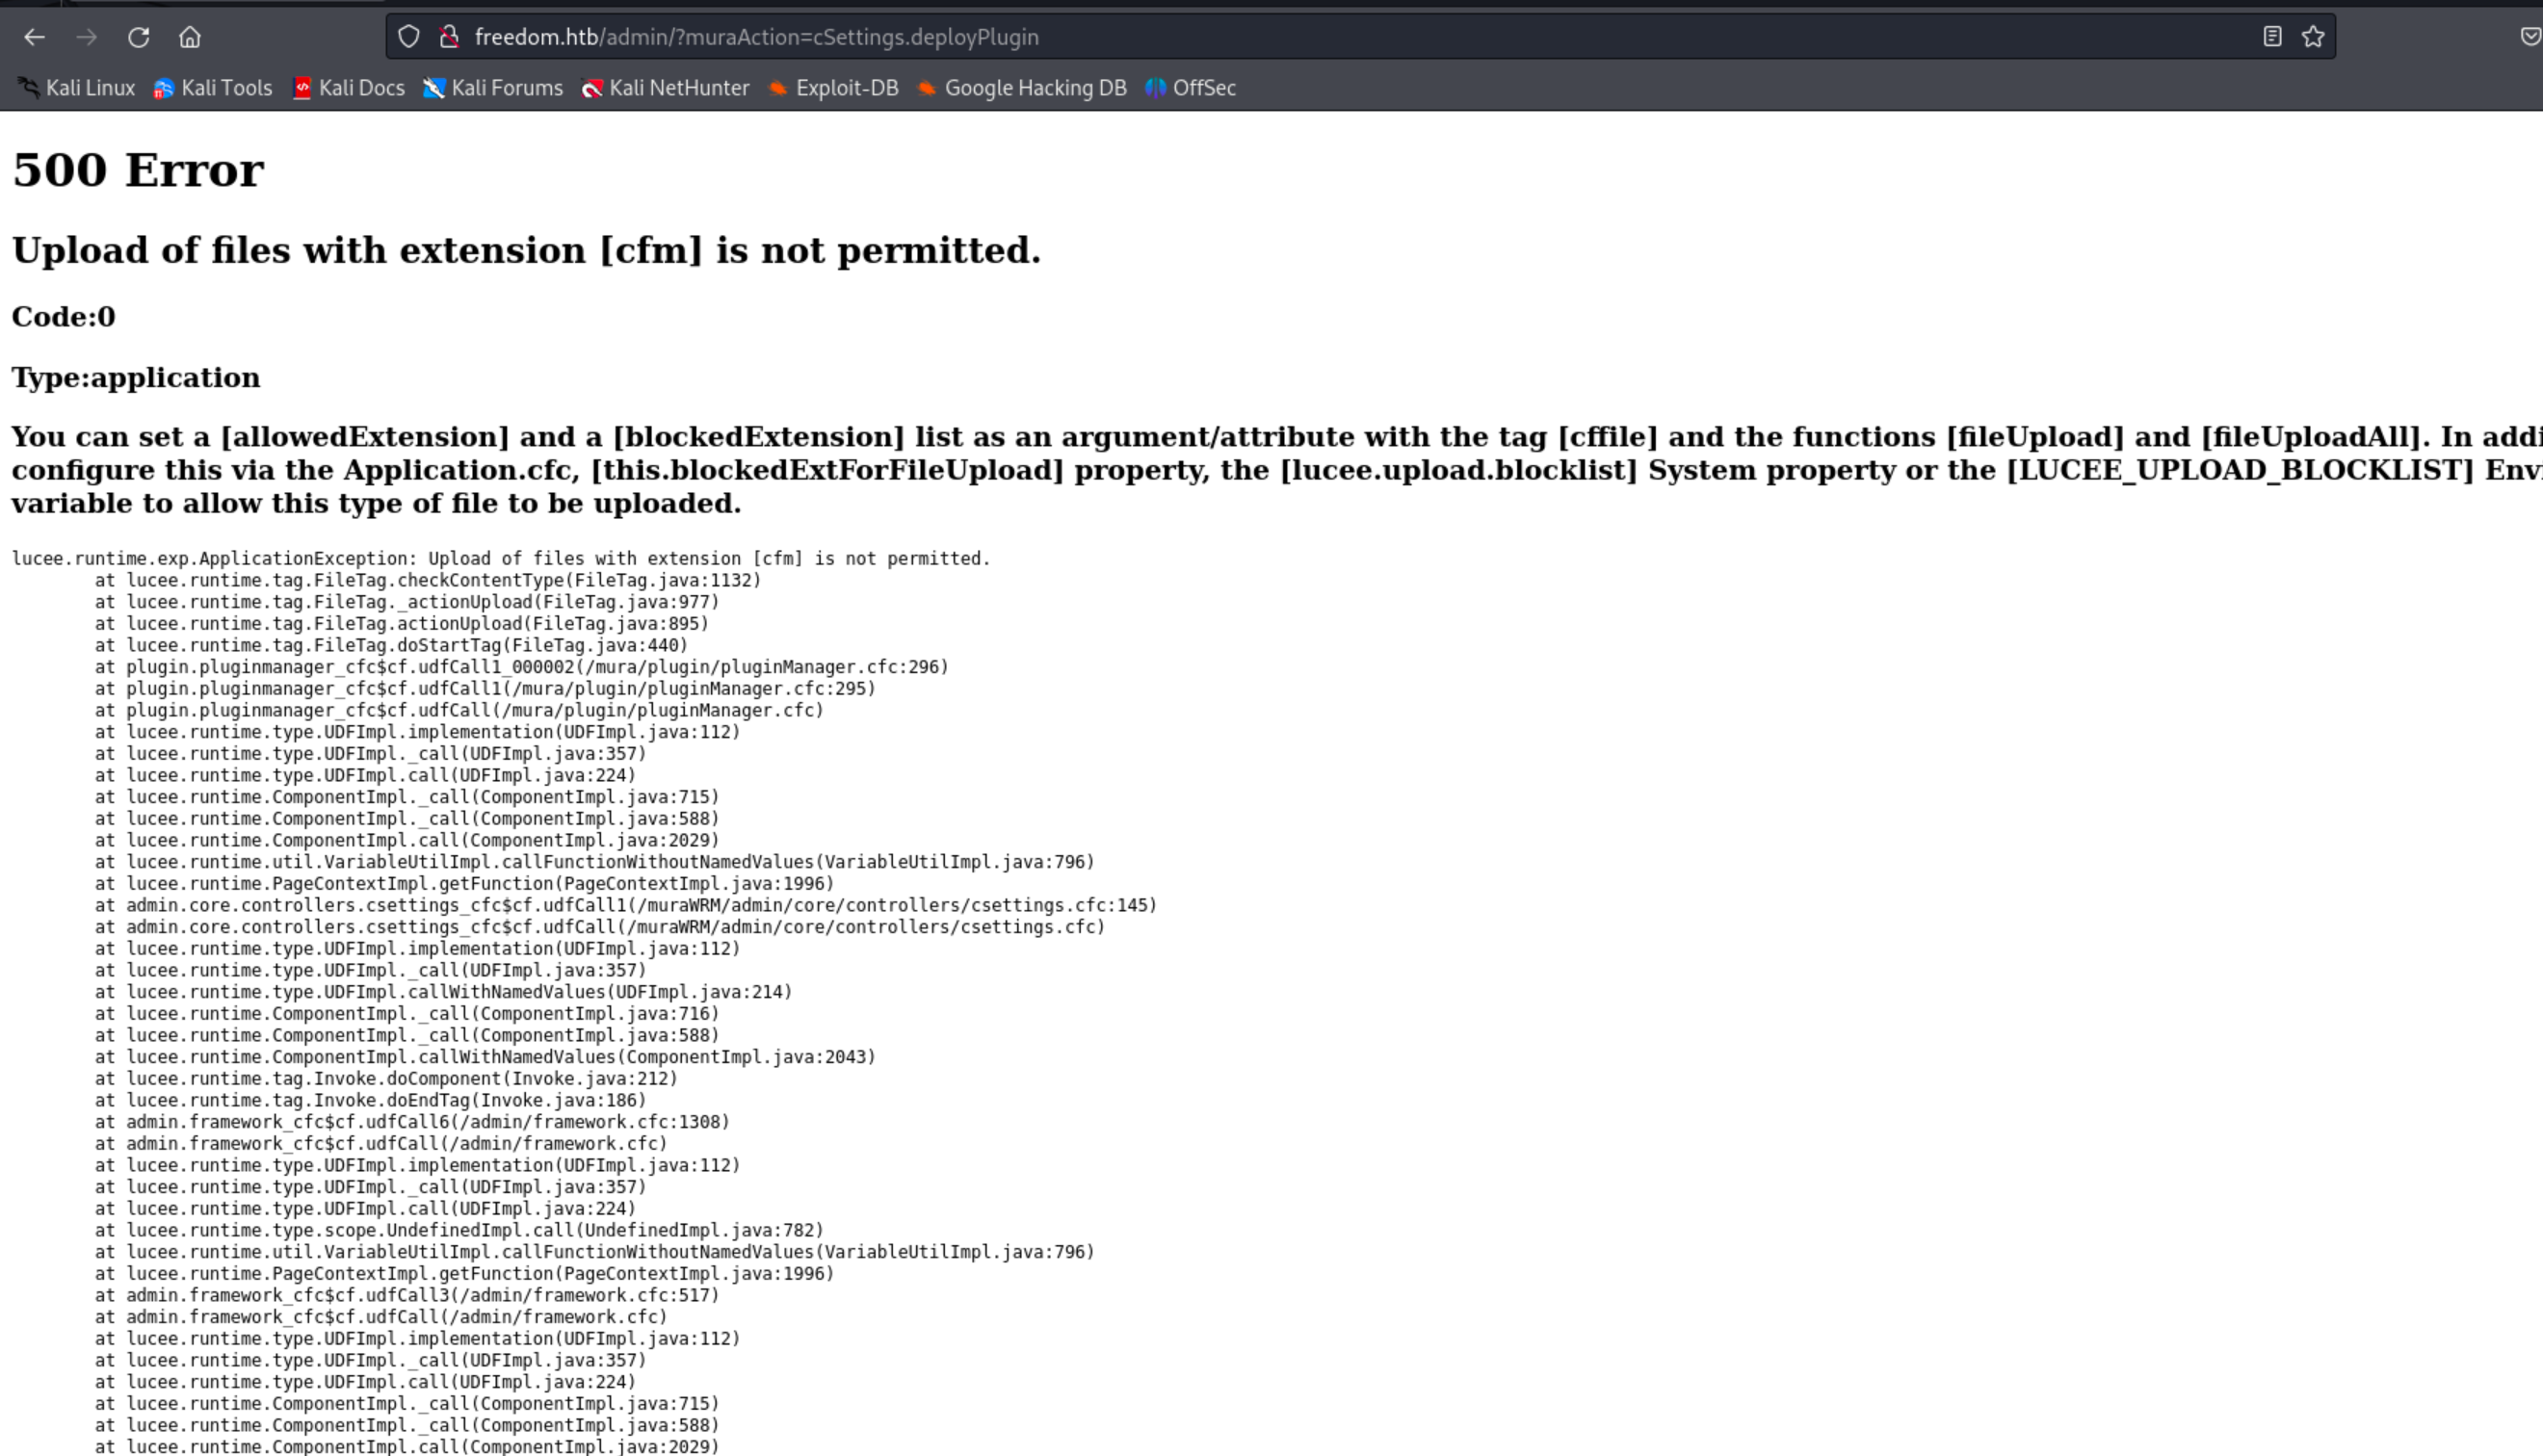Click the 500 Error heading

click(138, 170)
